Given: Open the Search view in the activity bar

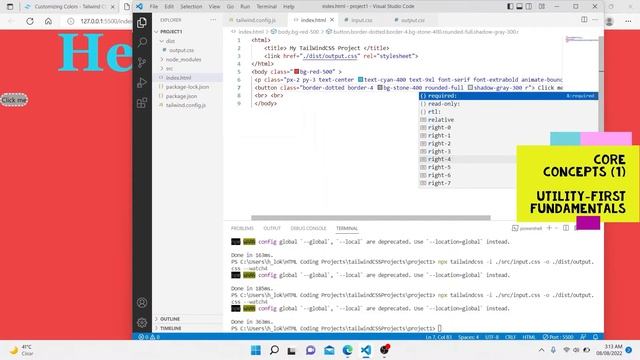Looking at the screenshot, I should [142, 42].
